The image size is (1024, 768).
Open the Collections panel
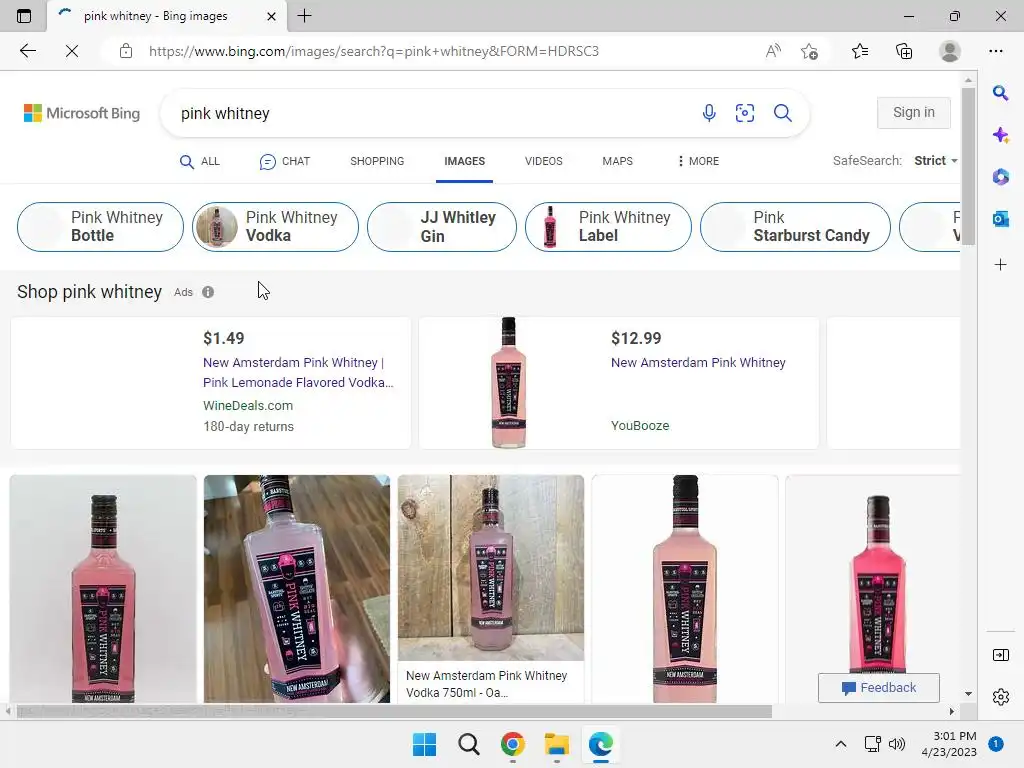pos(904,51)
